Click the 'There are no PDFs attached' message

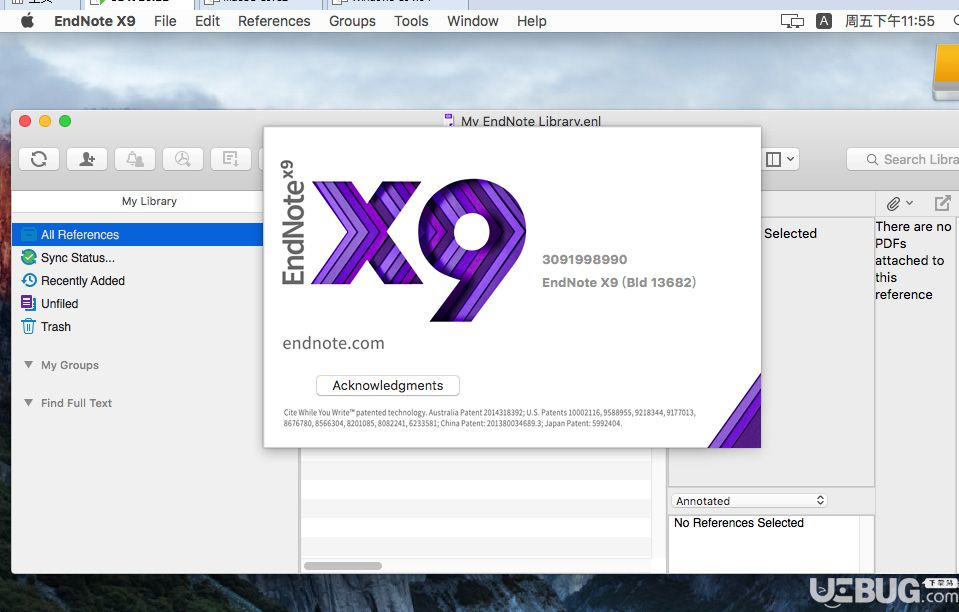click(x=913, y=260)
